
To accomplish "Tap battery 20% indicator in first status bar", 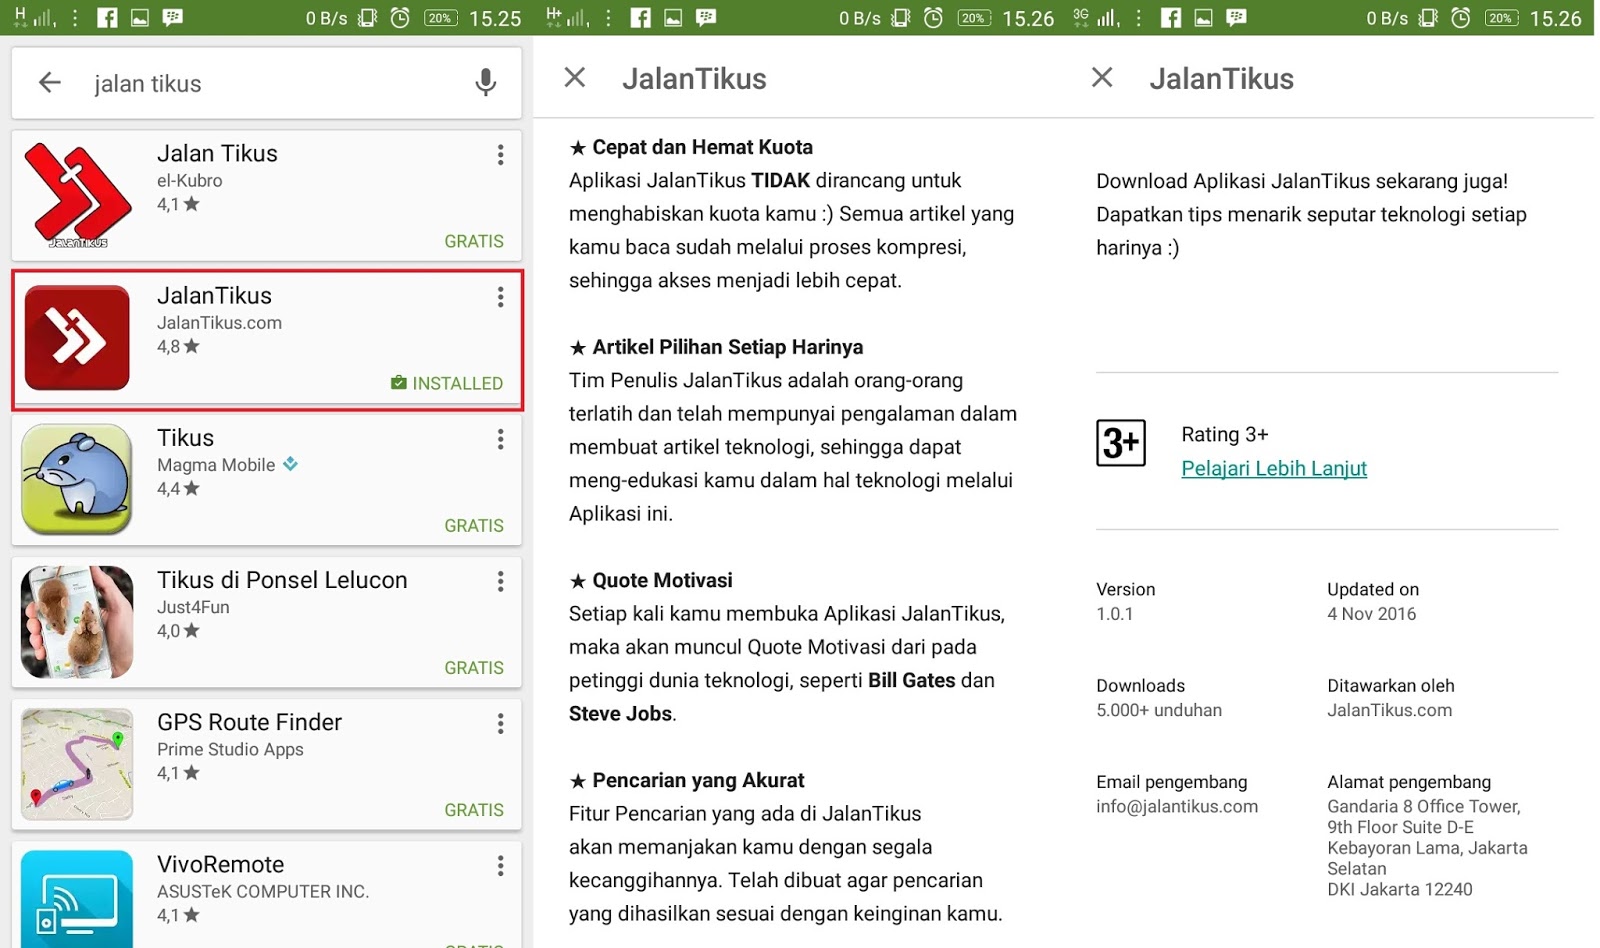I will point(441,18).
